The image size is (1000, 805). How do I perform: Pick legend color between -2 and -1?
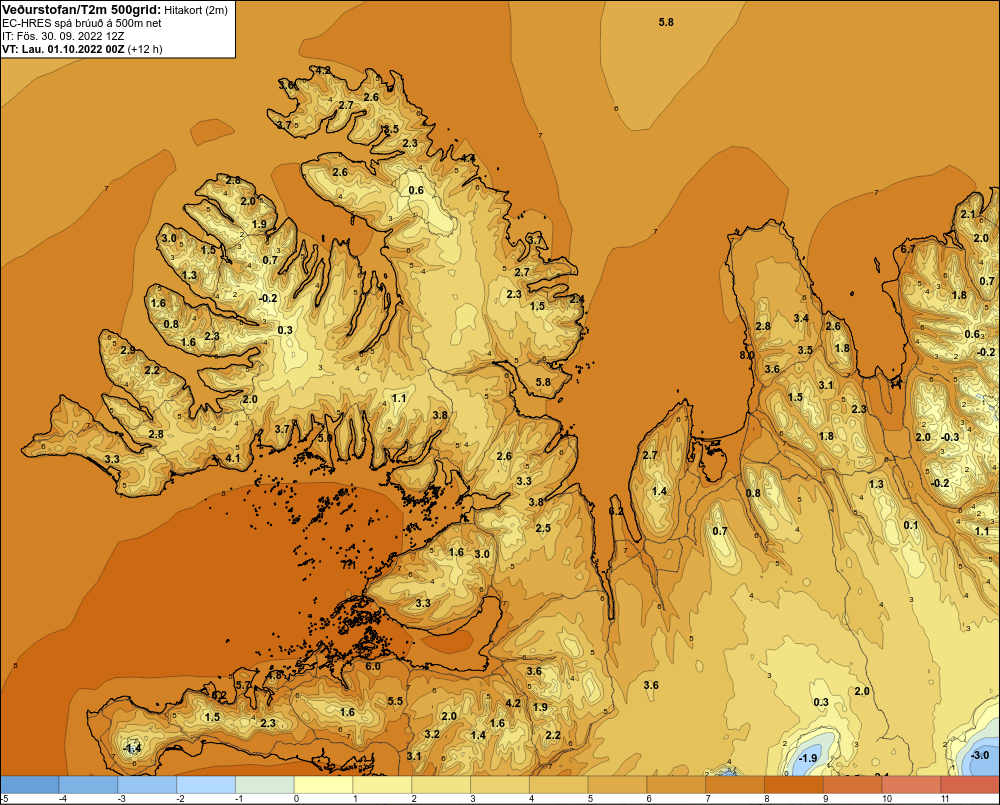(x=205, y=785)
